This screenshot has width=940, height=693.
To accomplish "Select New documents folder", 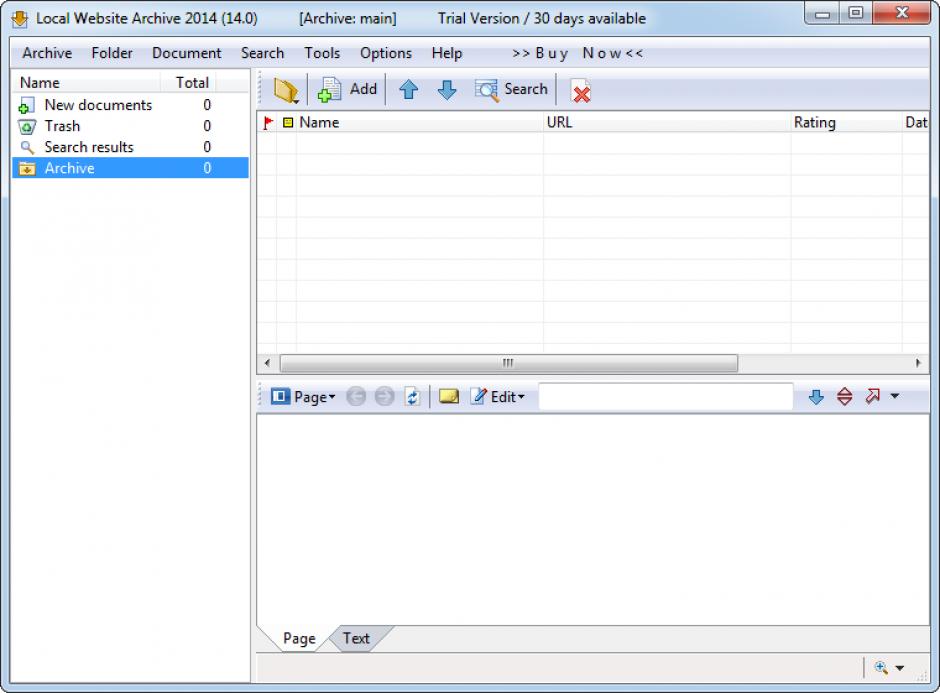I will pos(130,105).
